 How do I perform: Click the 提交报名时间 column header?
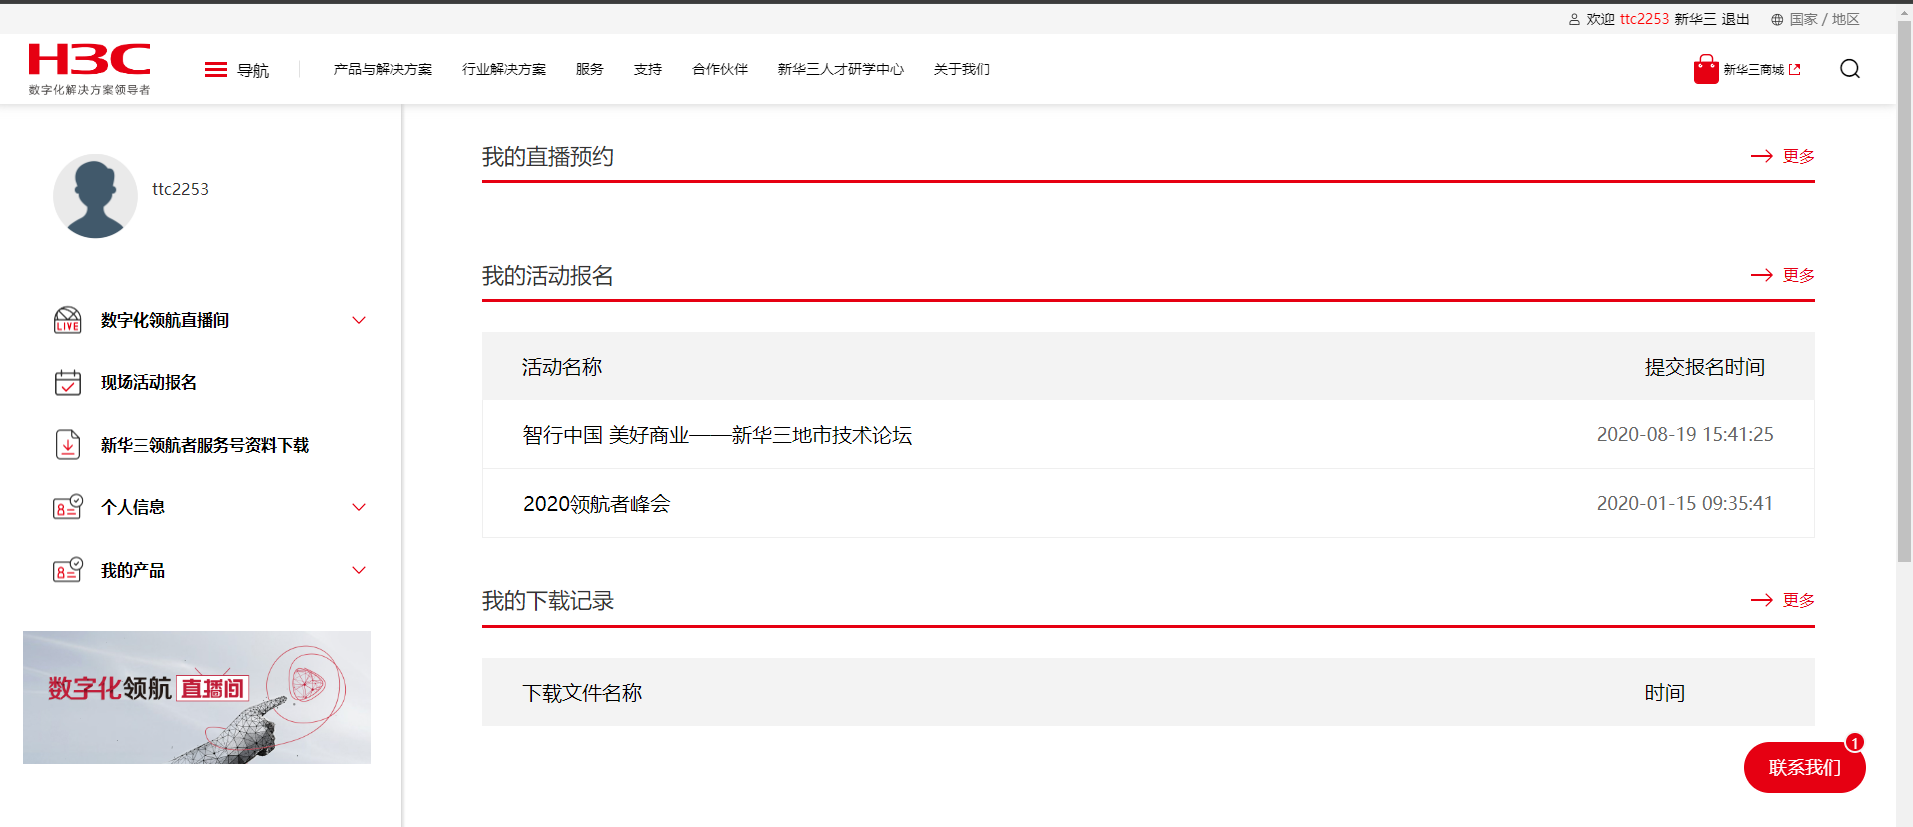1705,367
